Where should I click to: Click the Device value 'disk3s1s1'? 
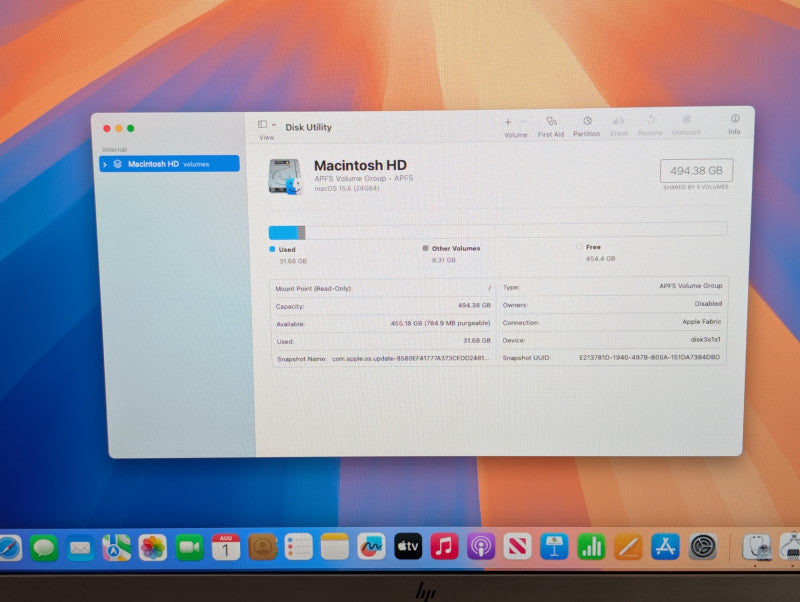pos(706,339)
